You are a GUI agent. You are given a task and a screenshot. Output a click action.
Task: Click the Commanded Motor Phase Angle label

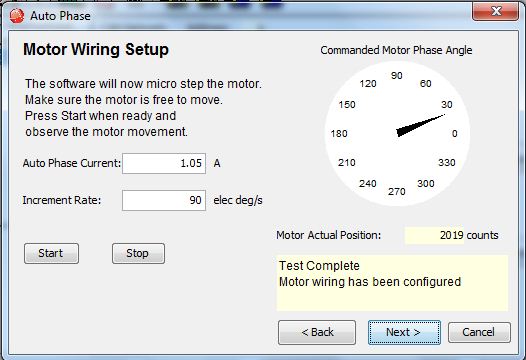click(x=396, y=50)
